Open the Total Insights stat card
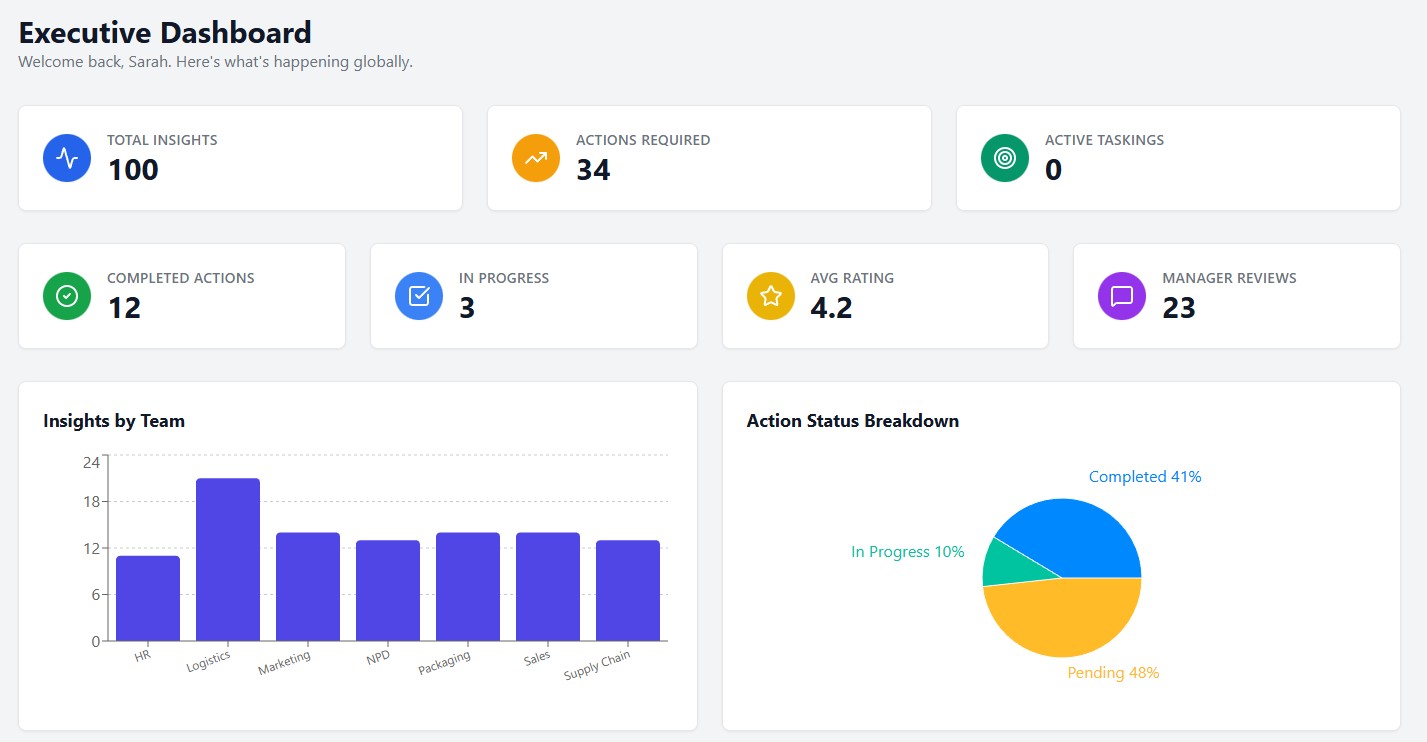Image resolution: width=1427 pixels, height=742 pixels. [239, 157]
